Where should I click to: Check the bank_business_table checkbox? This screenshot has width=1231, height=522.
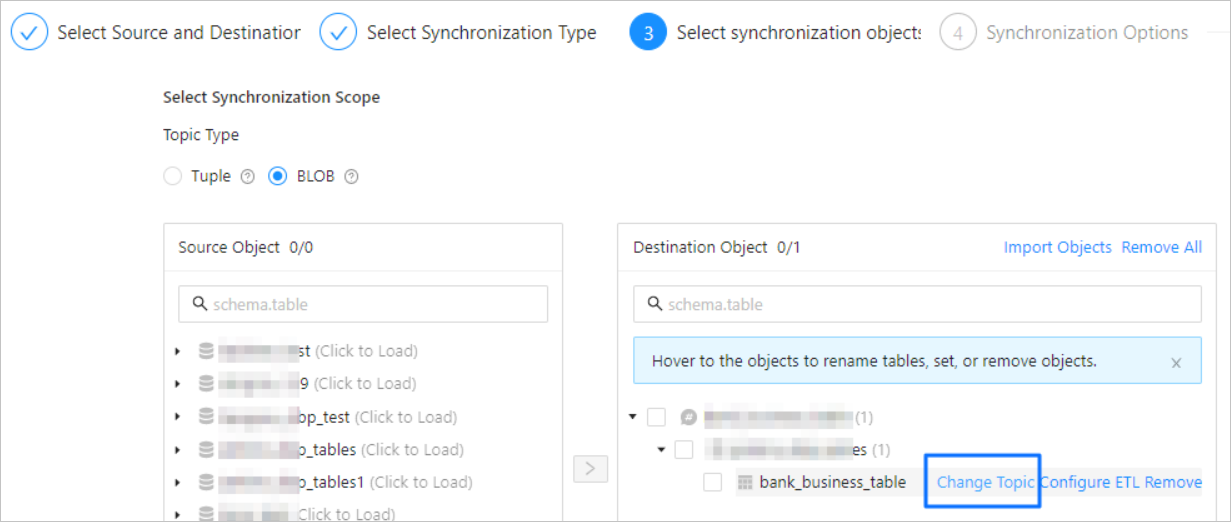coord(712,483)
